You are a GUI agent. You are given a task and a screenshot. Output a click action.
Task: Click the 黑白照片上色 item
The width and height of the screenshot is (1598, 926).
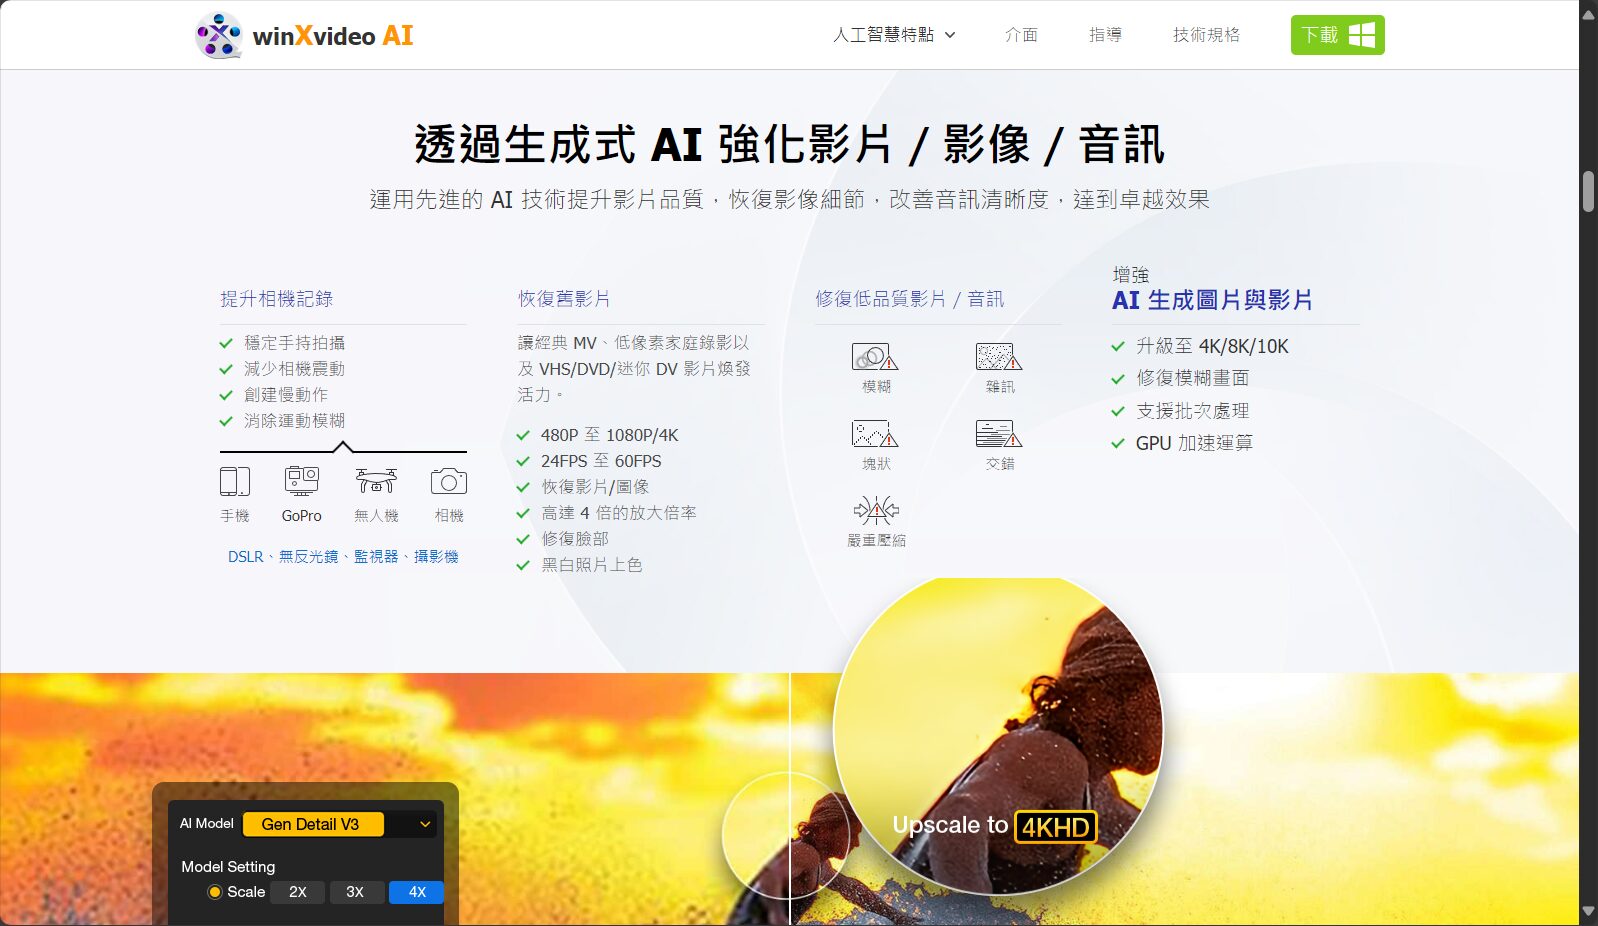(579, 565)
